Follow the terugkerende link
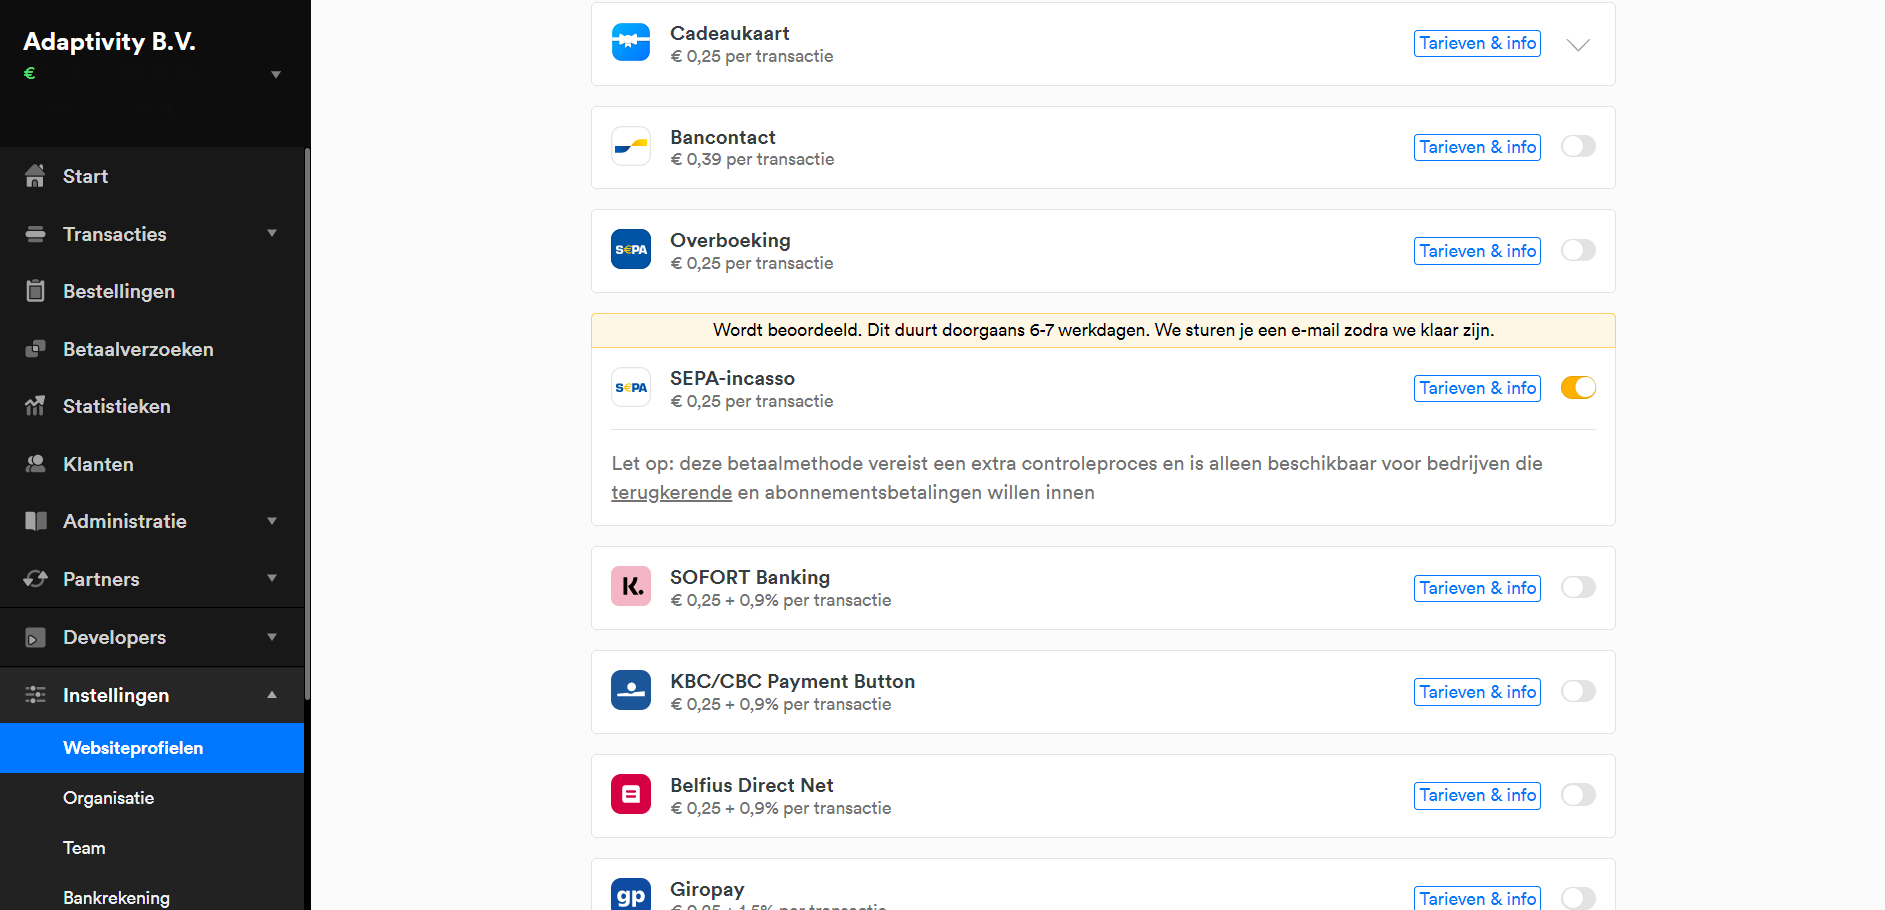Viewport: 1885px width, 910px height. tap(671, 493)
